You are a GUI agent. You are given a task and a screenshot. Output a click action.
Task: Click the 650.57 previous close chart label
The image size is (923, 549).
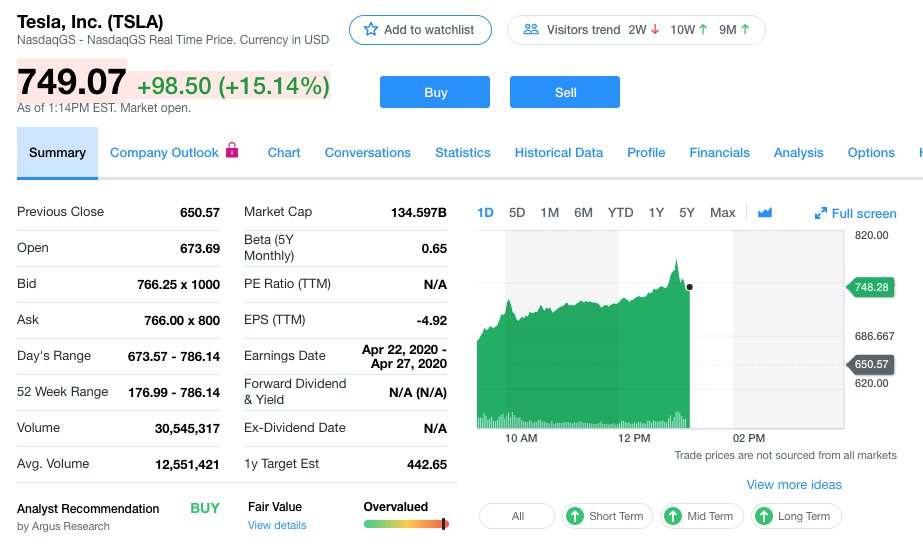[x=871, y=364]
